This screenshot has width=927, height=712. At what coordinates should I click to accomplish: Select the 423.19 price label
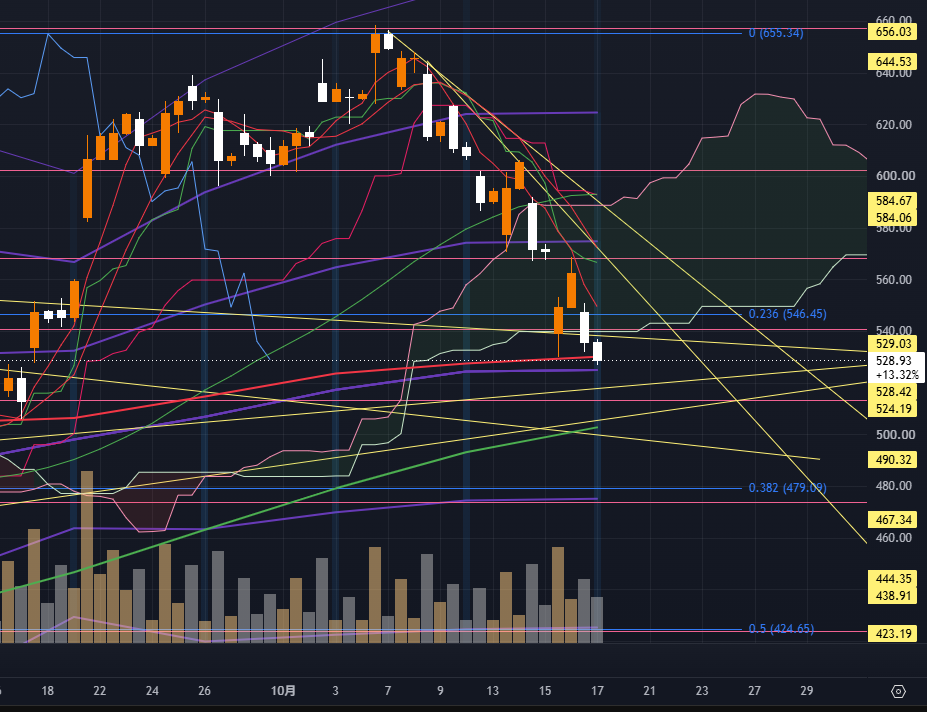click(893, 633)
